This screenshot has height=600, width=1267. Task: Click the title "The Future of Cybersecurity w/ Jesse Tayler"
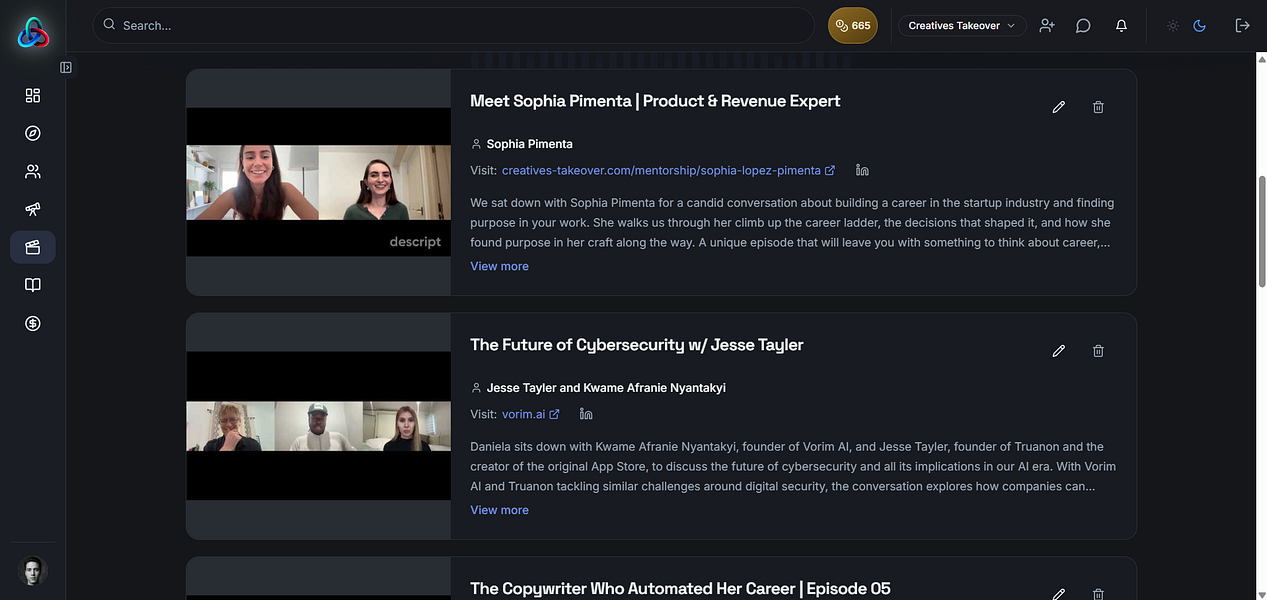click(637, 345)
